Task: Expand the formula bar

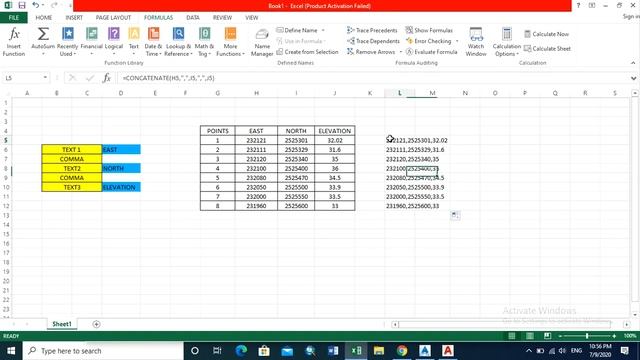Action: pos(633,78)
